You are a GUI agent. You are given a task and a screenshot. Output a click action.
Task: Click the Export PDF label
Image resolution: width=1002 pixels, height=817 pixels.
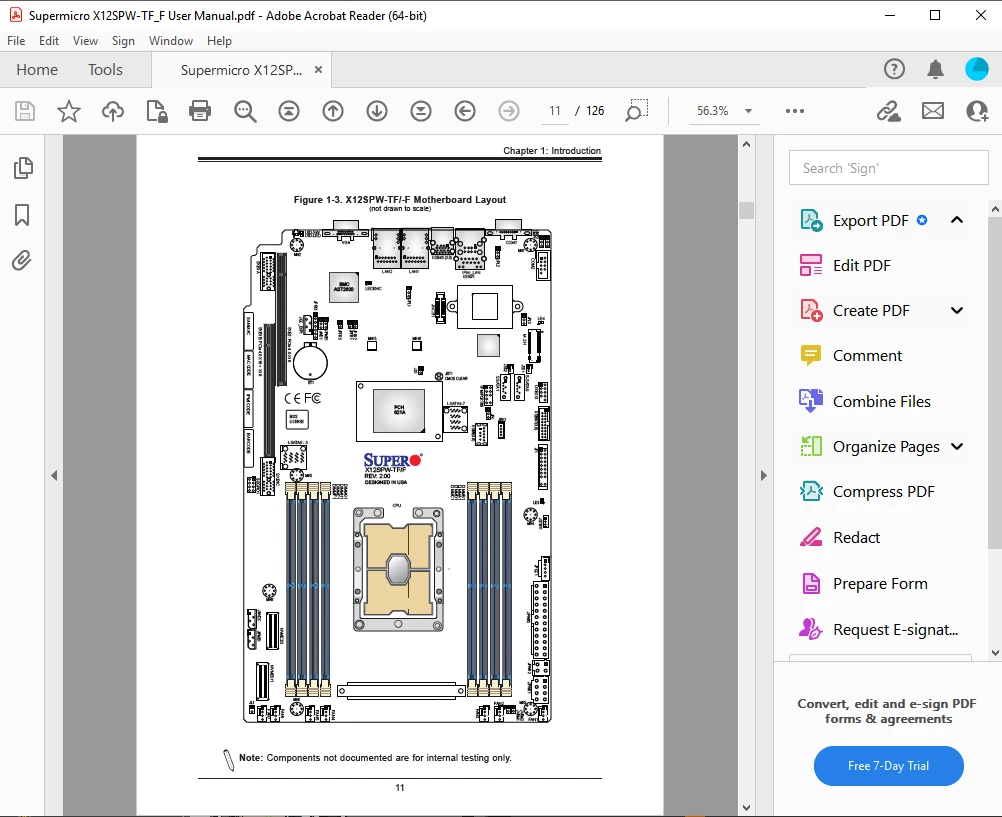(x=870, y=221)
